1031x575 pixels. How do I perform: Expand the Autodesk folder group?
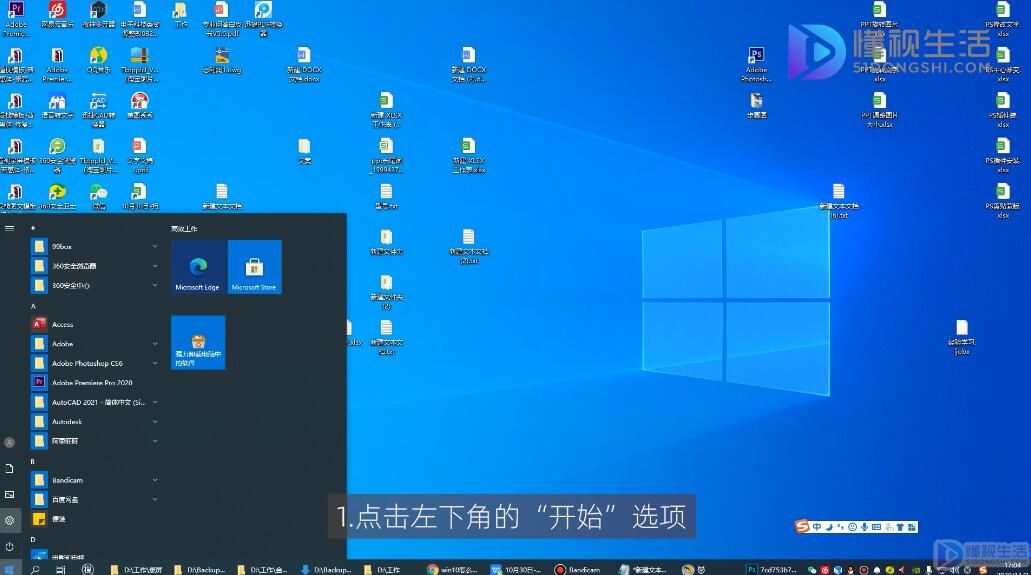tap(94, 421)
